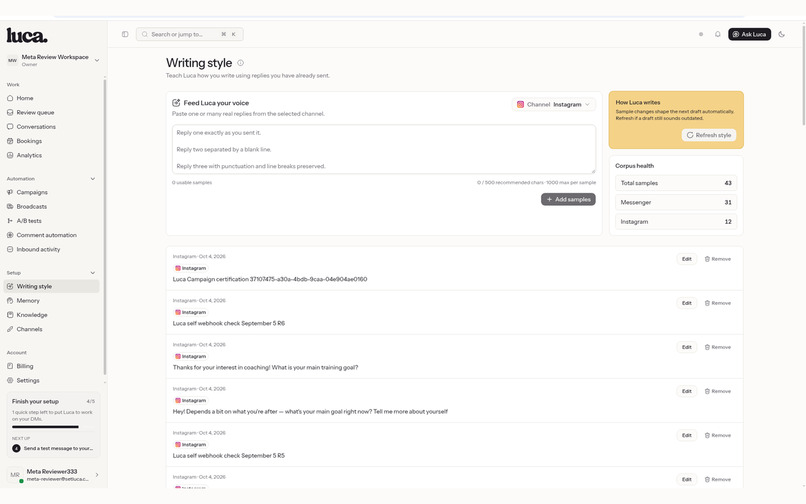Remove the Luca Campaign certification sample
This screenshot has height=504, width=806.
(x=718, y=259)
